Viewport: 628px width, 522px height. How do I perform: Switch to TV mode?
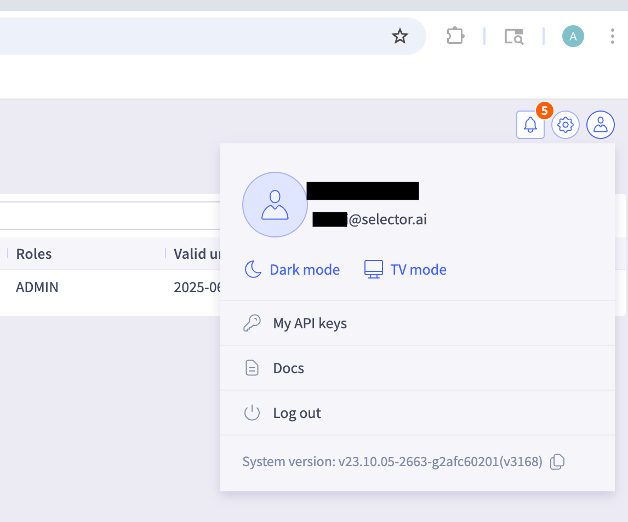pyautogui.click(x=404, y=270)
